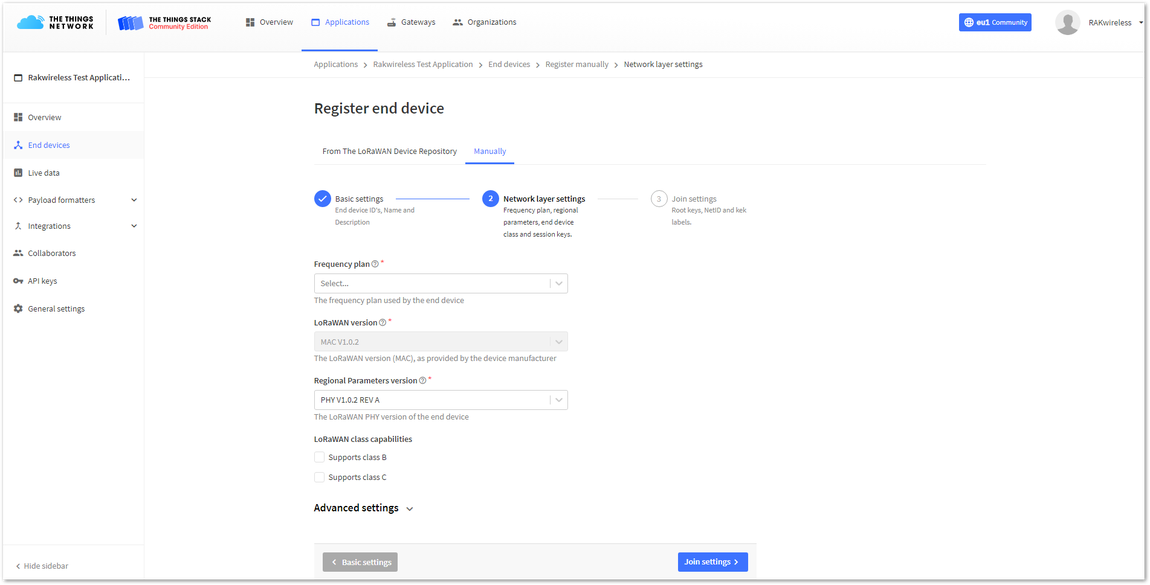Click the application icon beside Rakwireless Test Application in sidebar
The width and height of the screenshot is (1150, 585).
(x=18, y=78)
